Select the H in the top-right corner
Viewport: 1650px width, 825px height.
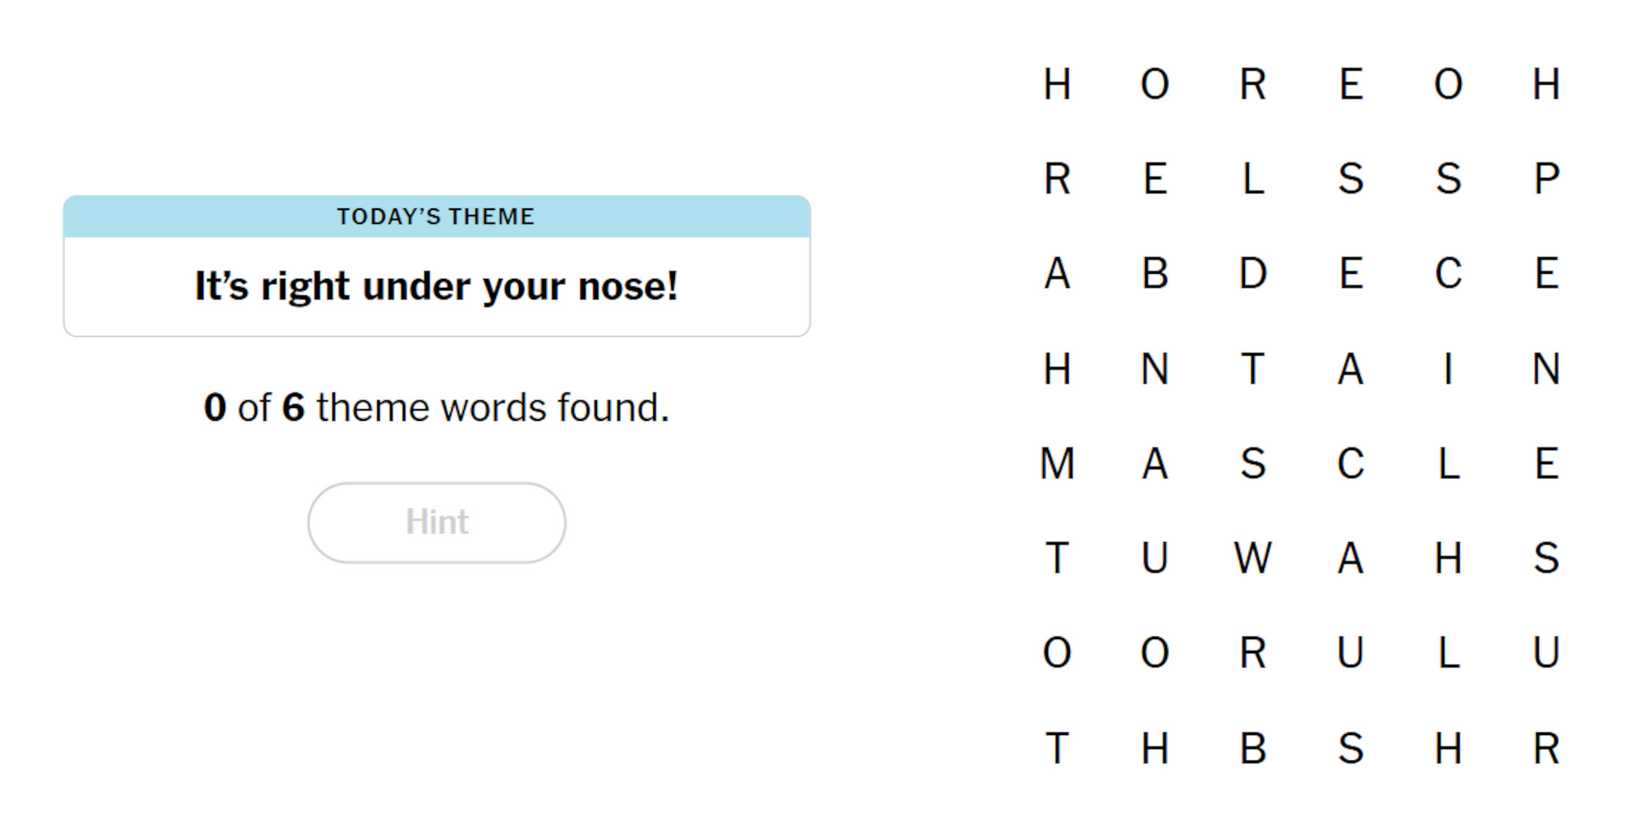coord(1545,84)
